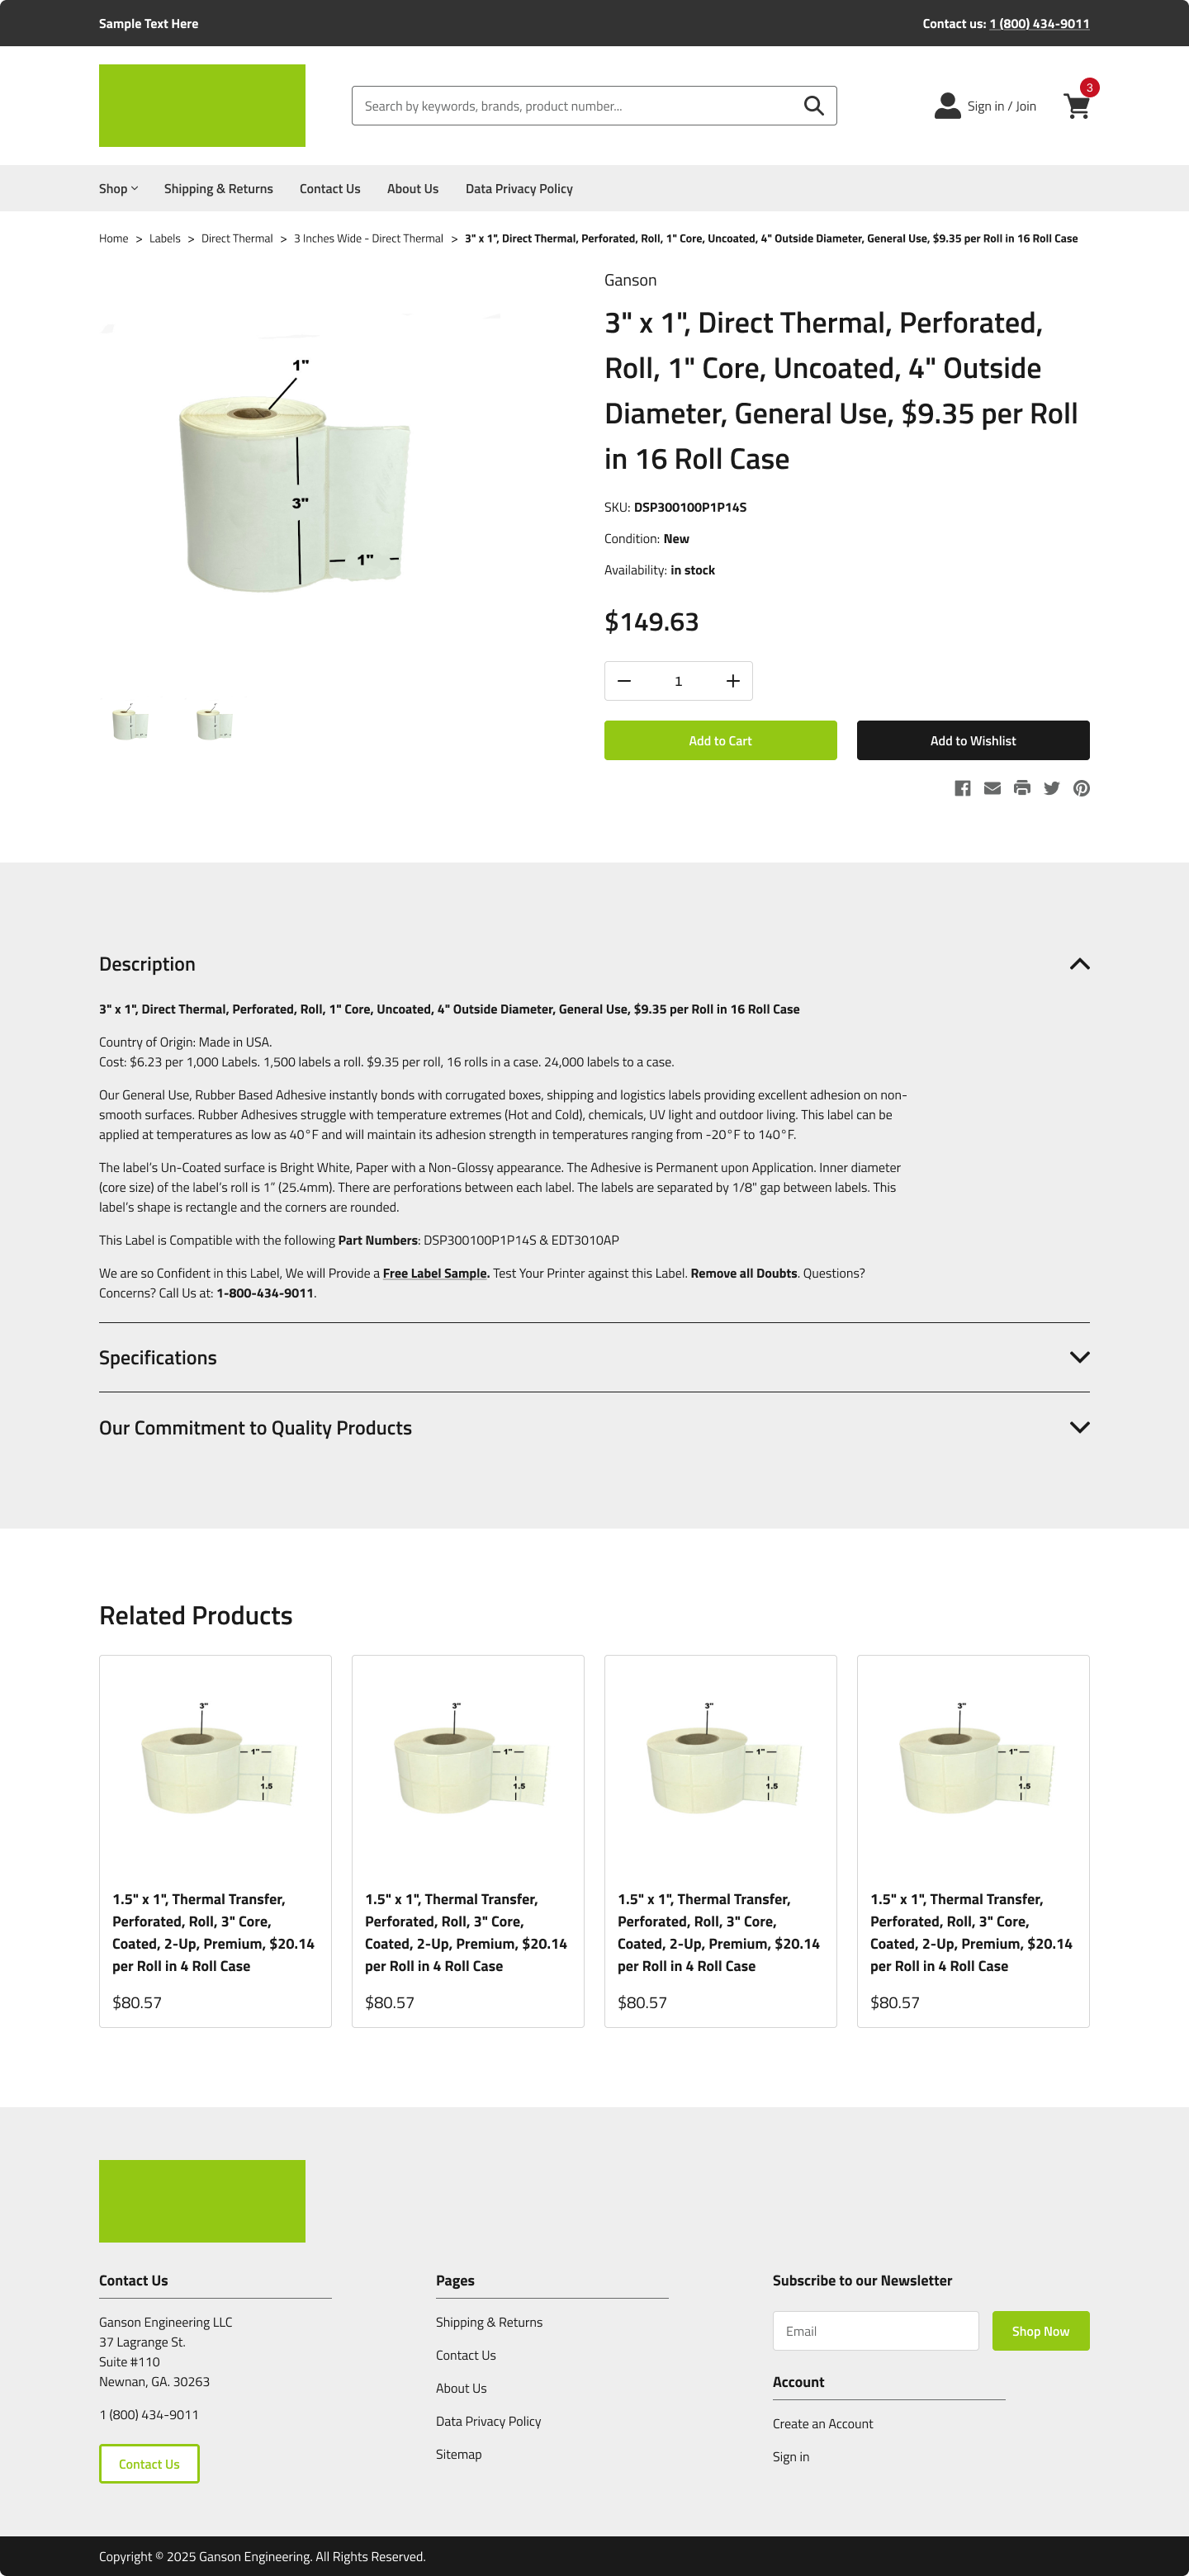Click the Add to Wishlist button

972,741
